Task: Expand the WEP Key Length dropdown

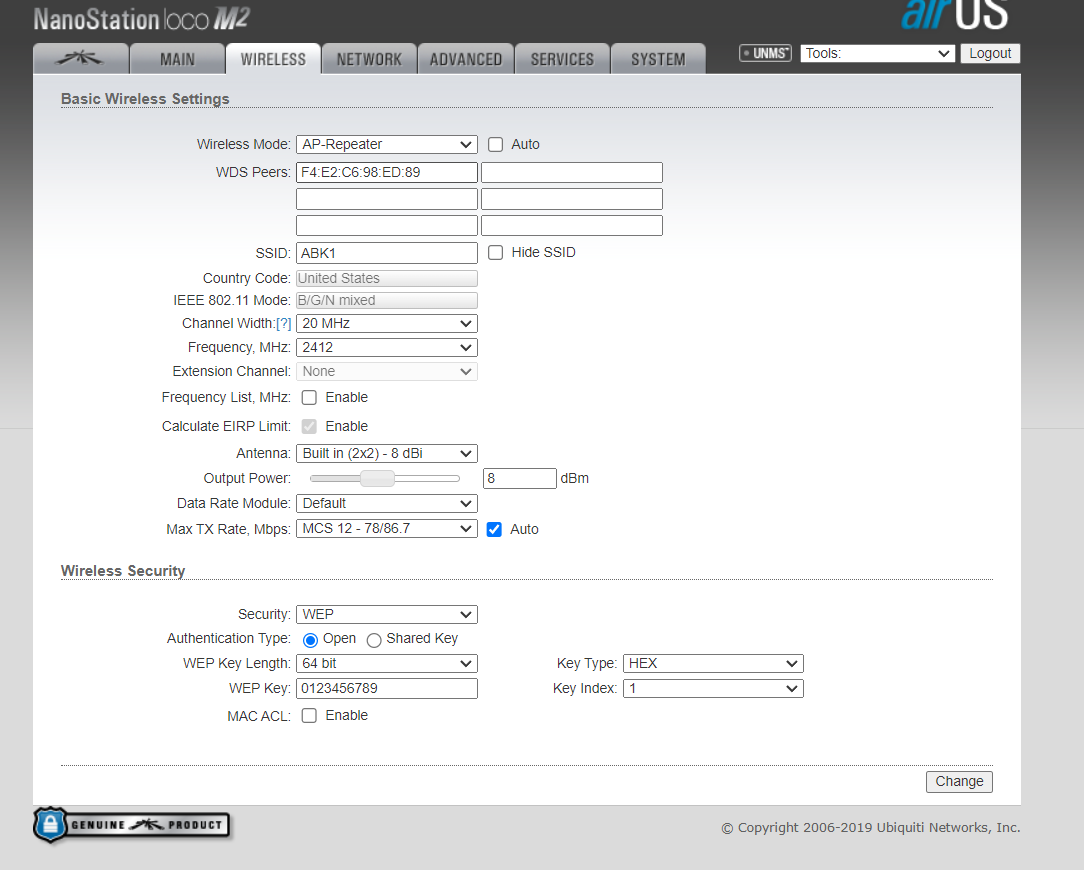Action: point(386,663)
